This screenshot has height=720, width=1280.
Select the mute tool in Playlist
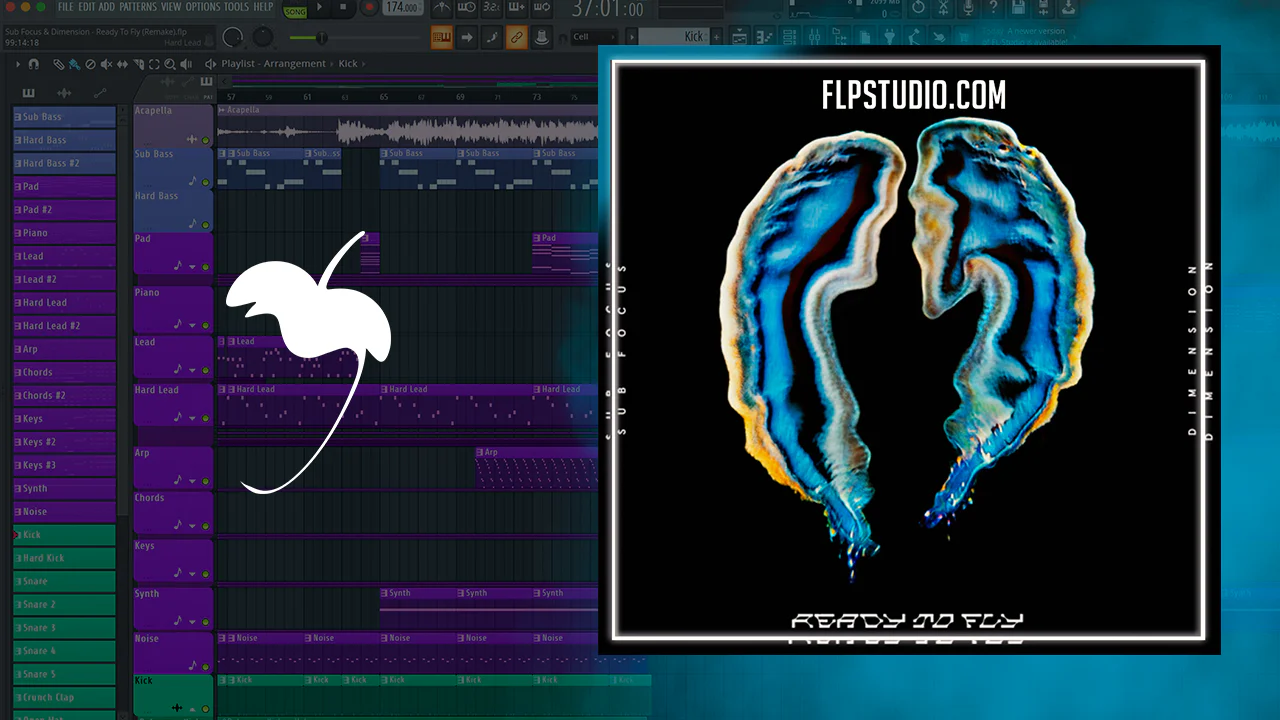(x=106, y=64)
